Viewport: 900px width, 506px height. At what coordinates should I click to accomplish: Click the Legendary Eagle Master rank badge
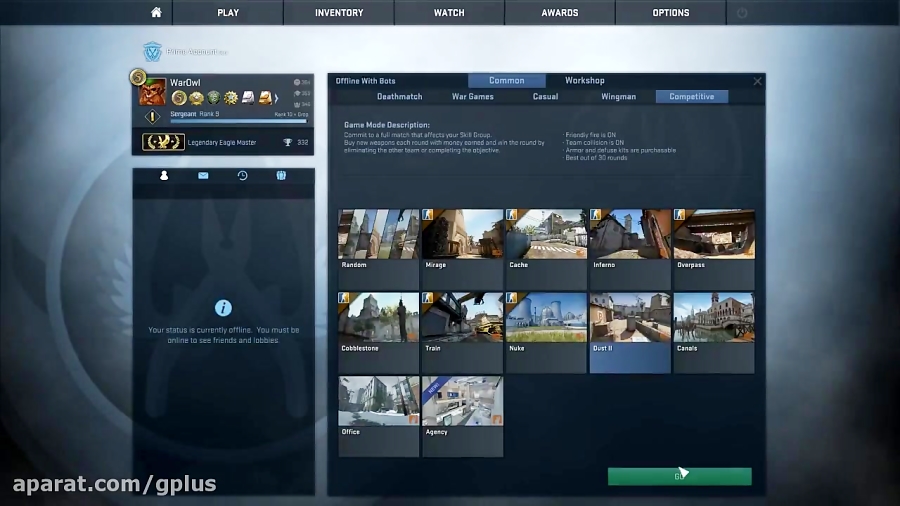[x=163, y=142]
